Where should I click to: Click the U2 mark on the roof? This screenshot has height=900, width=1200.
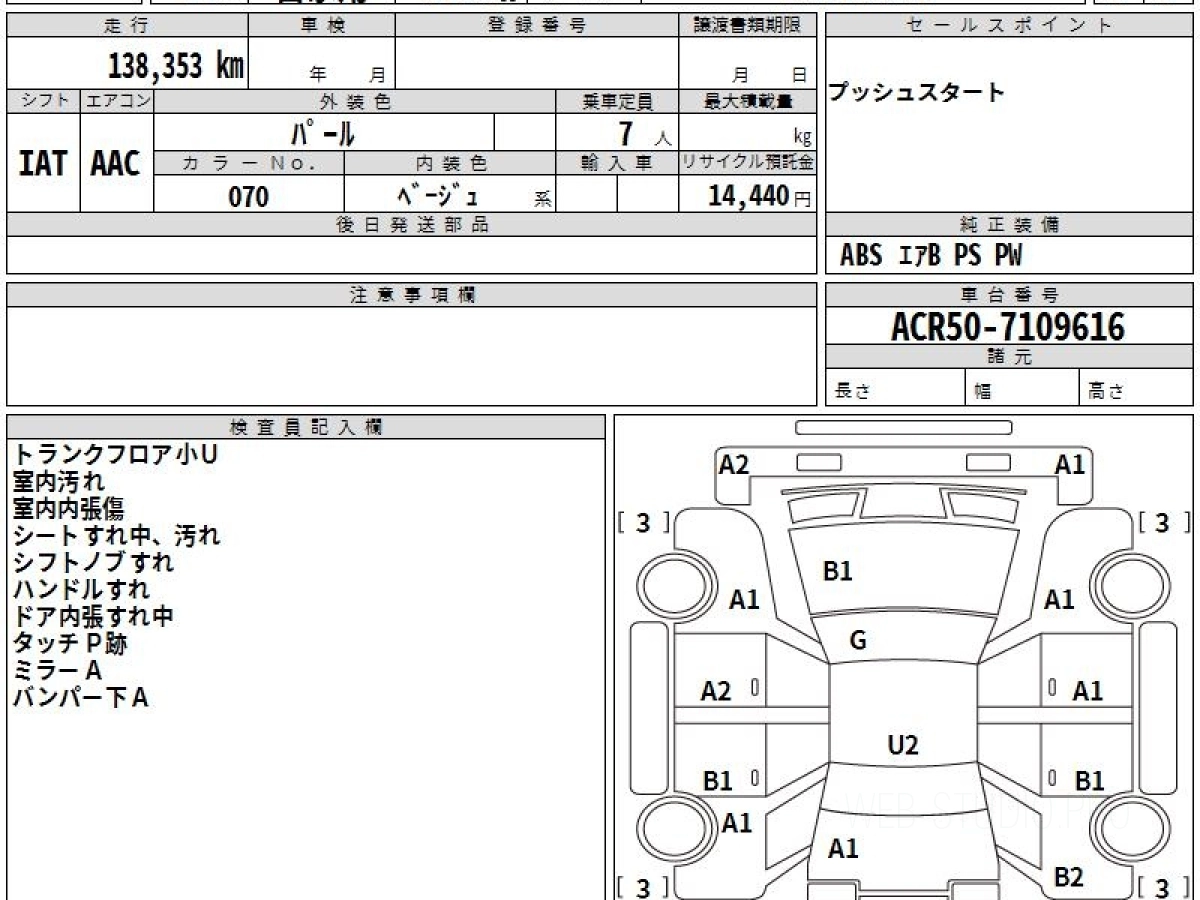[903, 745]
